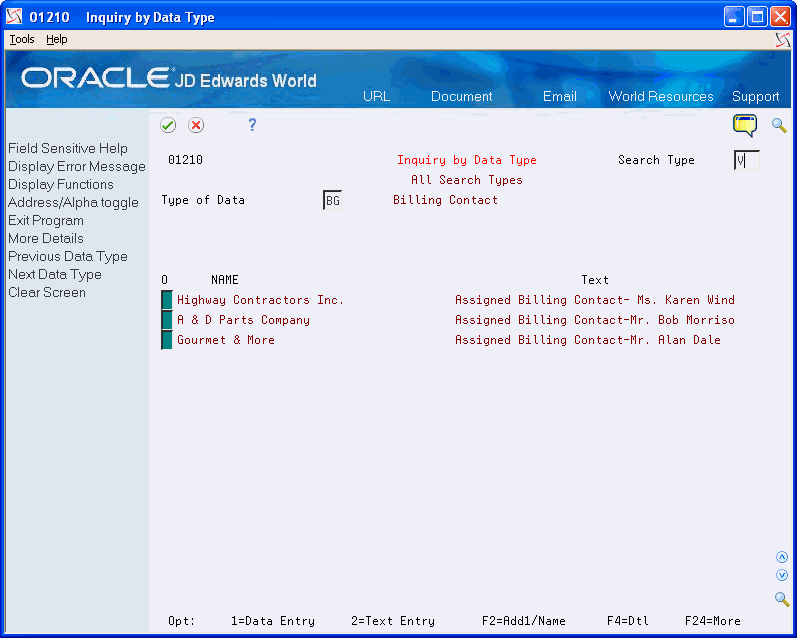Open the blue question mark help icon
This screenshot has width=797, height=638.
252,125
